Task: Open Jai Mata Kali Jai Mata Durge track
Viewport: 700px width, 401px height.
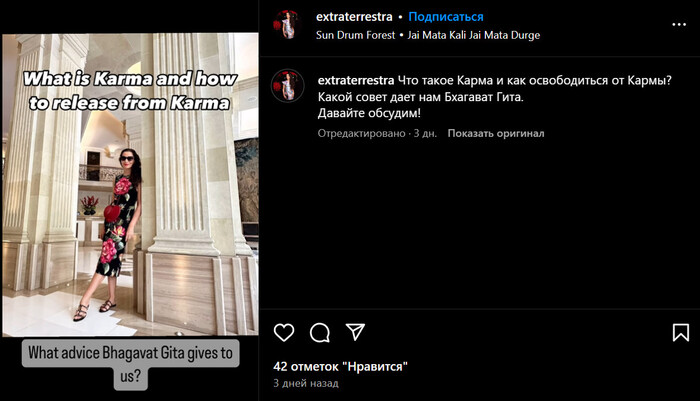Action: (x=474, y=35)
